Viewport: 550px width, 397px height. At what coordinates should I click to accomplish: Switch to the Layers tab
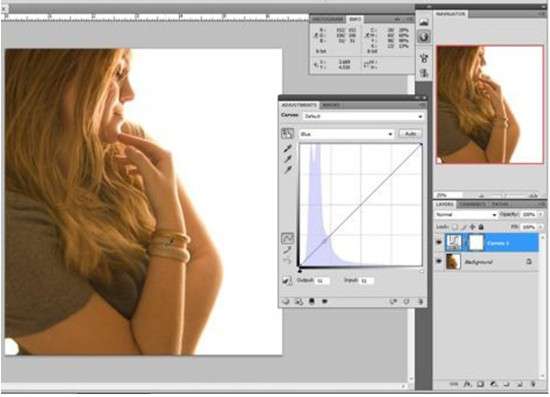point(444,204)
